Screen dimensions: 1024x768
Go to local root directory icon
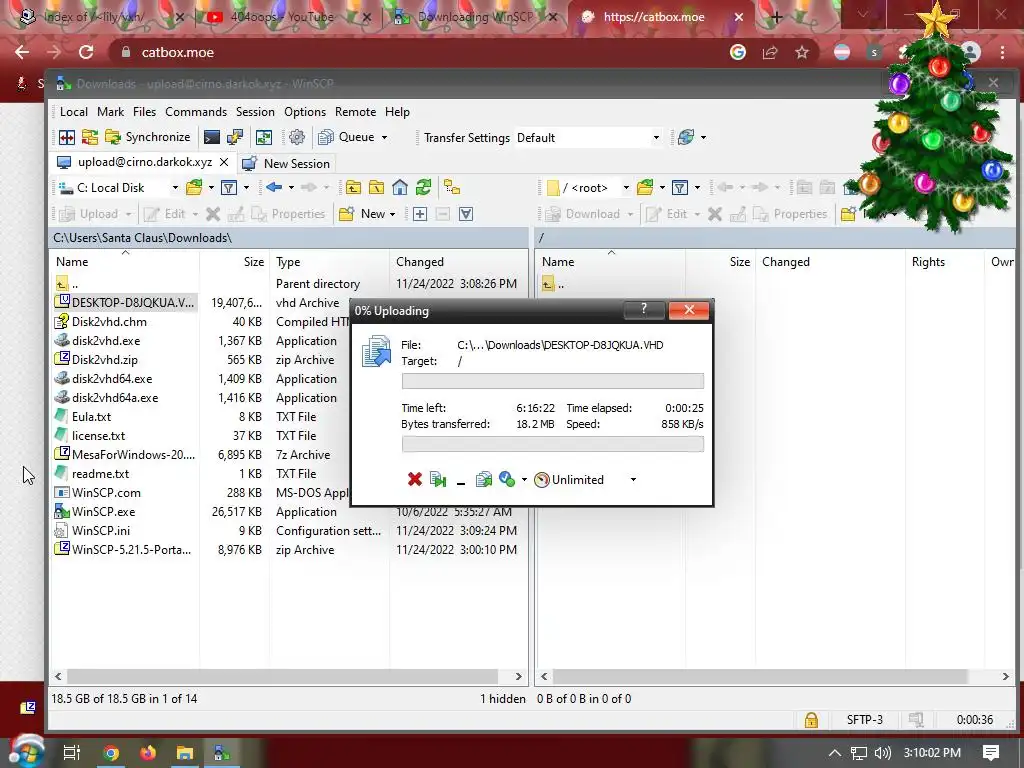[x=376, y=188]
